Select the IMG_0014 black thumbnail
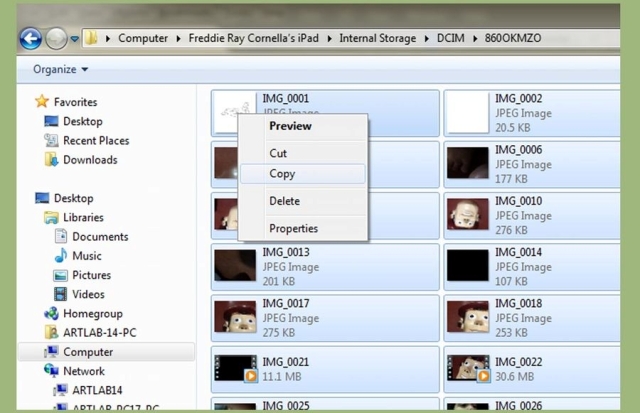 pos(468,266)
